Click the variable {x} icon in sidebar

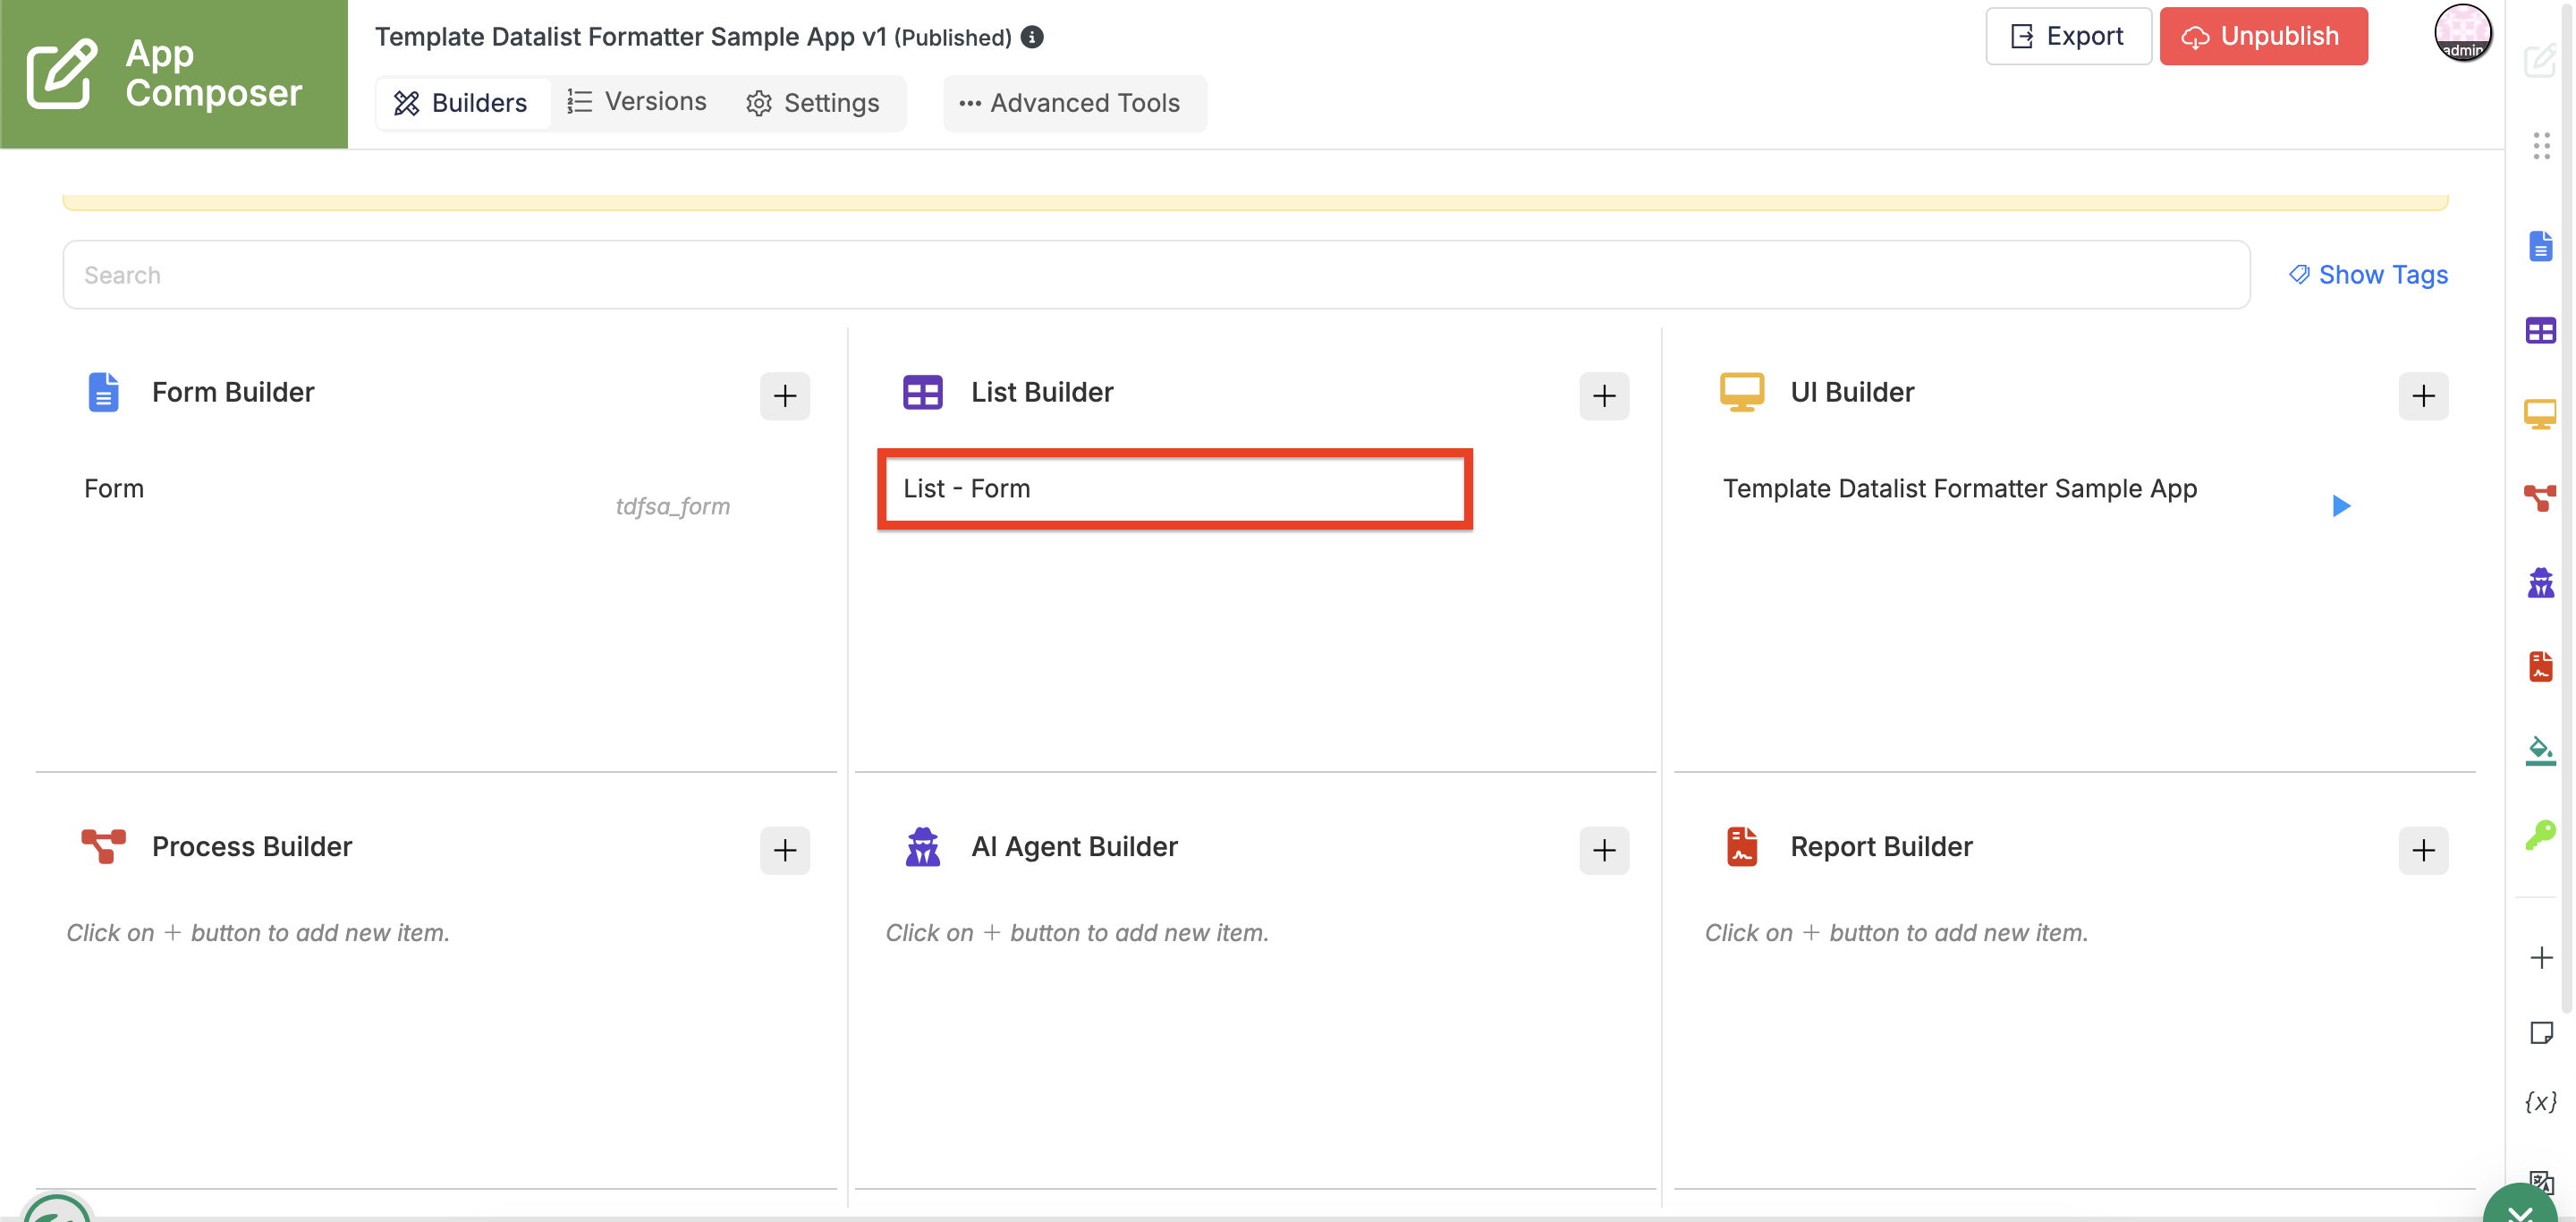coord(2540,1101)
